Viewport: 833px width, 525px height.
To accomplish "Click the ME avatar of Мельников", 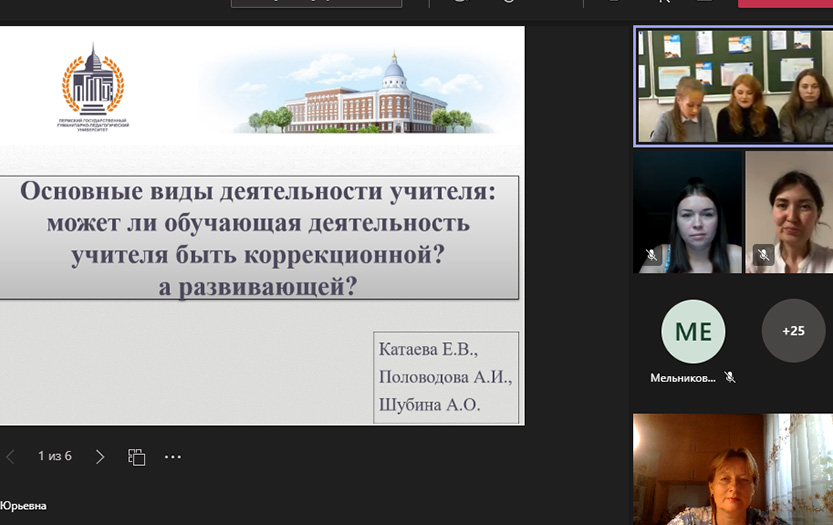I will click(693, 331).
